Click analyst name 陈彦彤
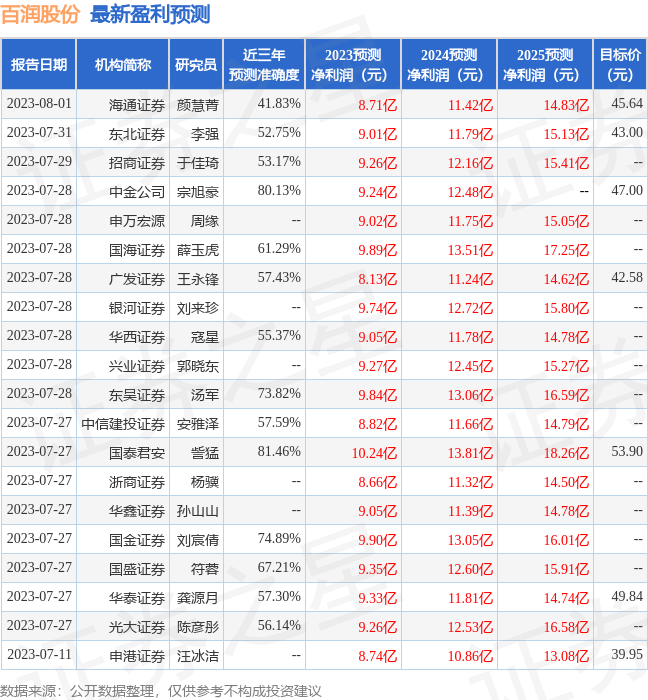 point(198,627)
